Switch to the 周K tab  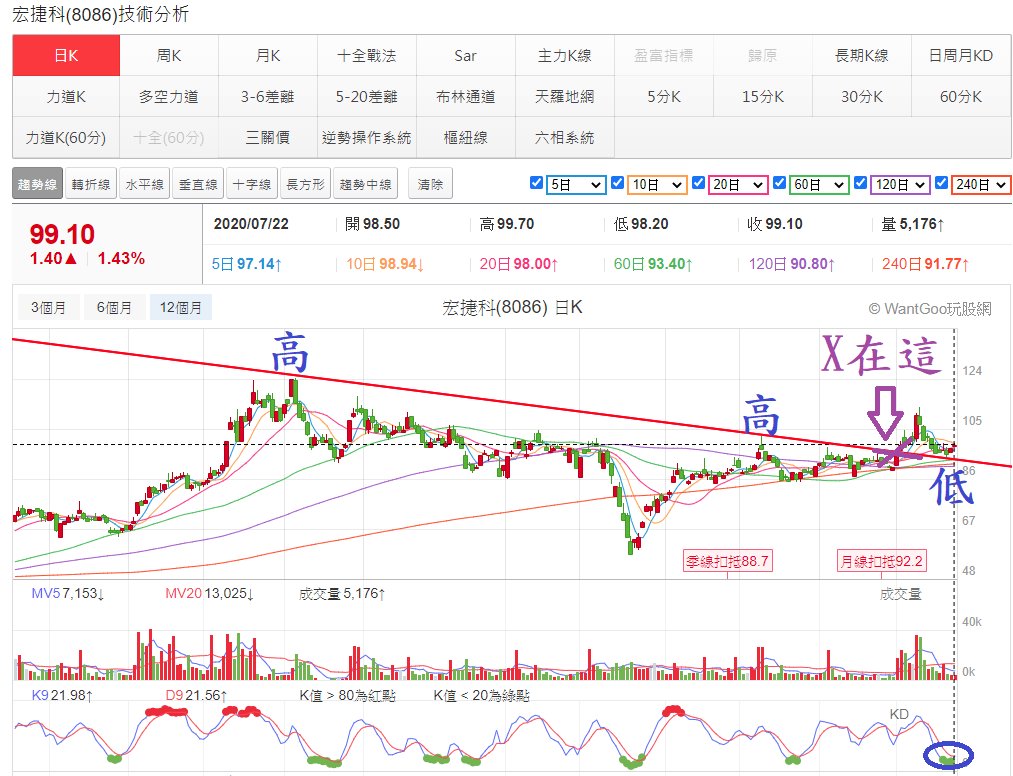169,56
